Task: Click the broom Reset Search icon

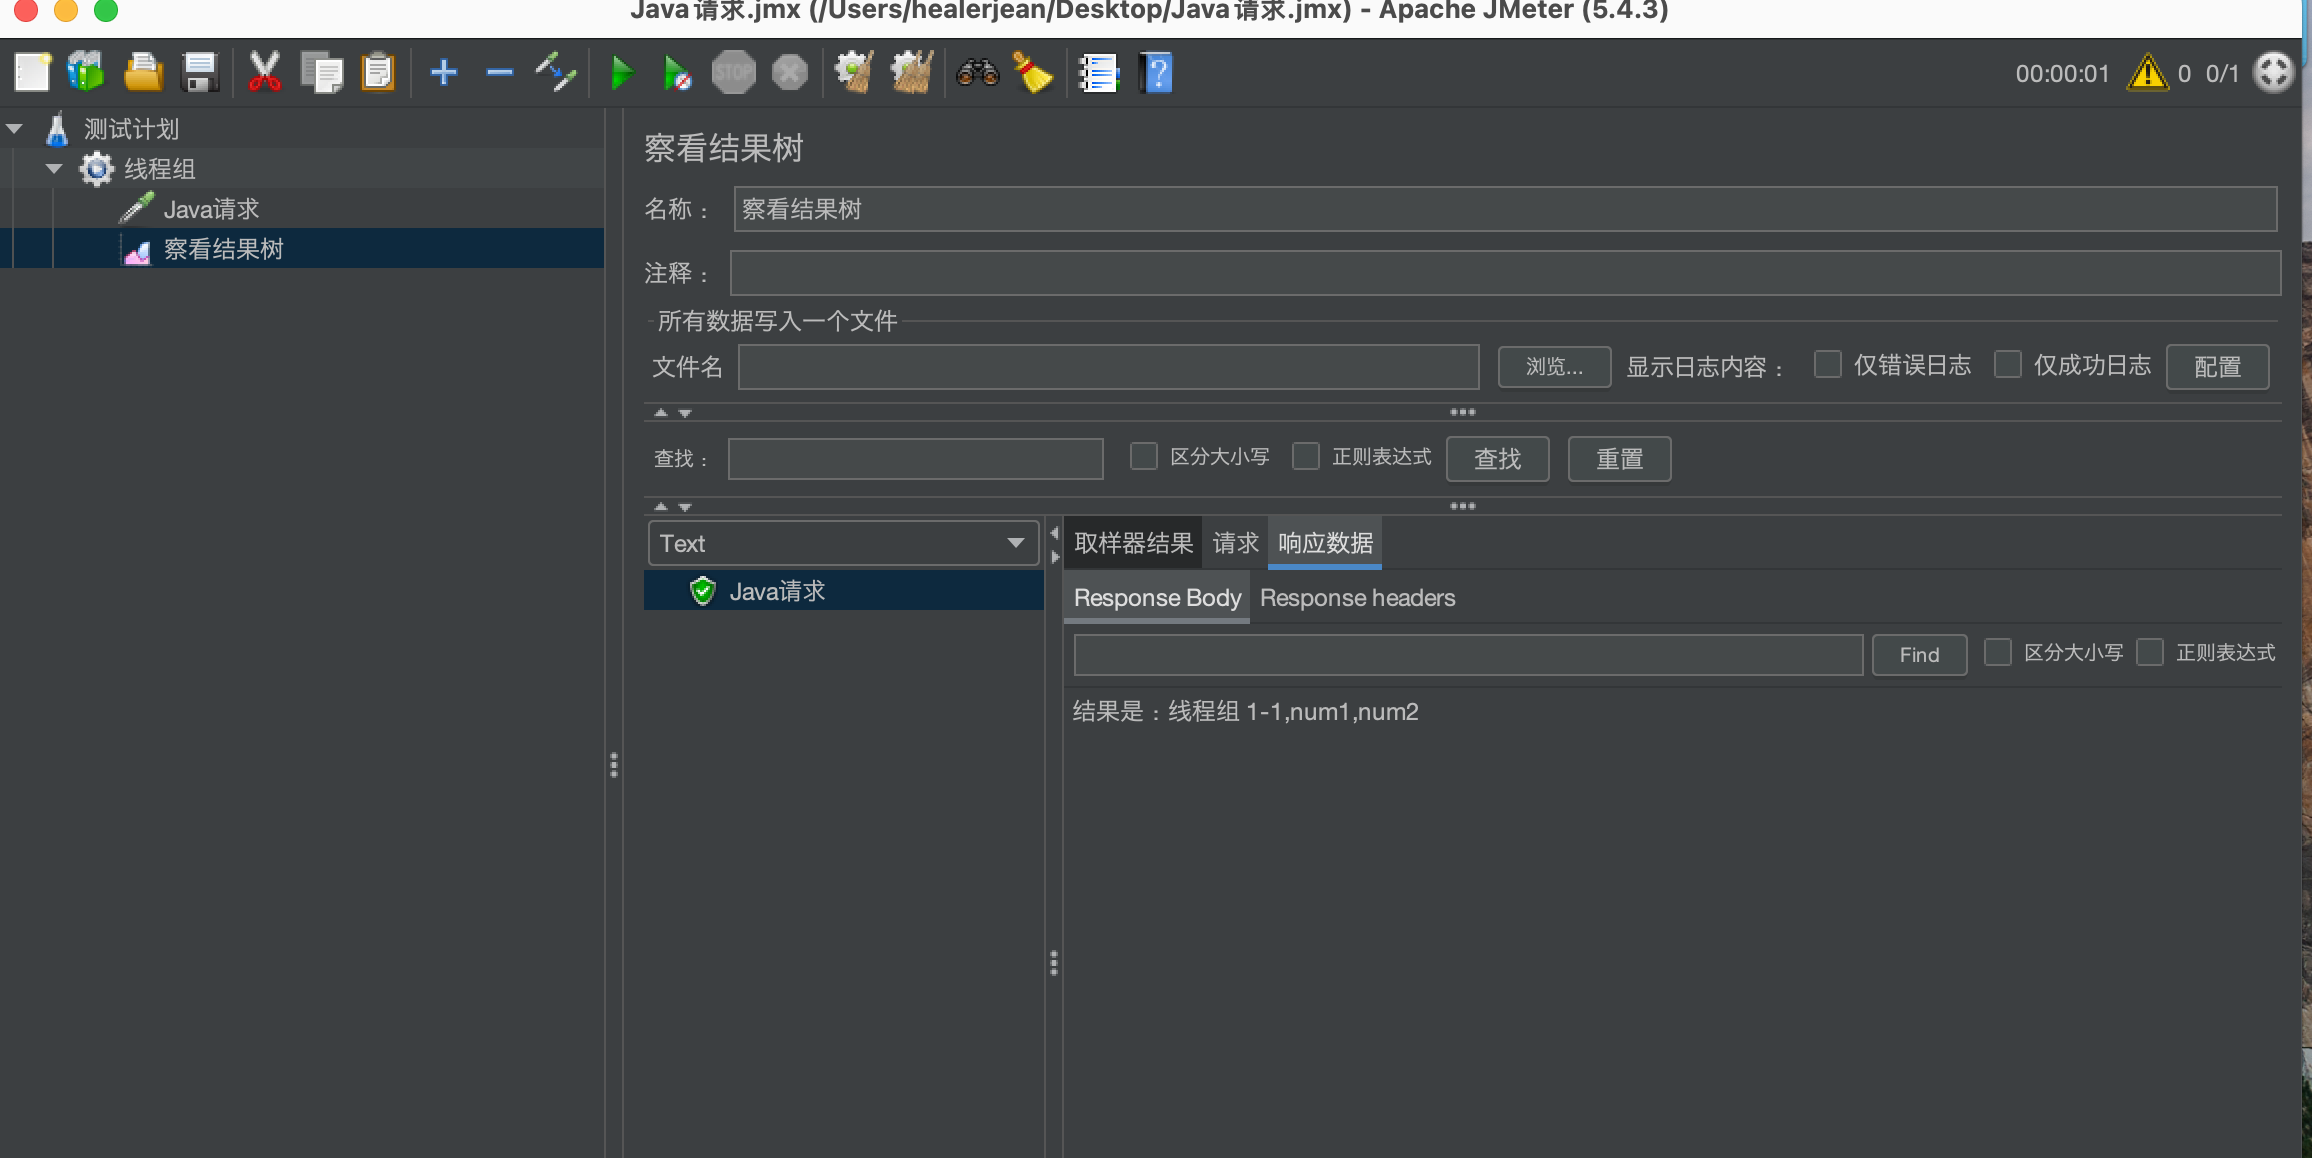Action: (1033, 73)
